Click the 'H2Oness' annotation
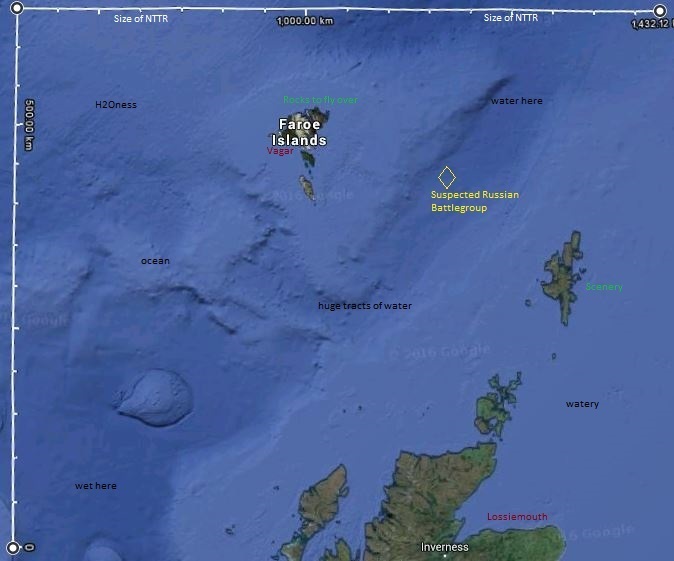The image size is (674, 561). tap(116, 104)
